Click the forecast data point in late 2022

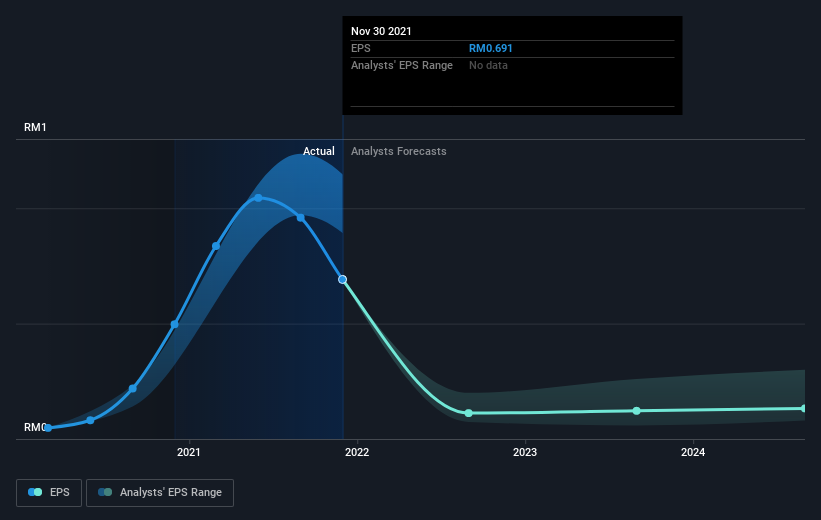[469, 413]
